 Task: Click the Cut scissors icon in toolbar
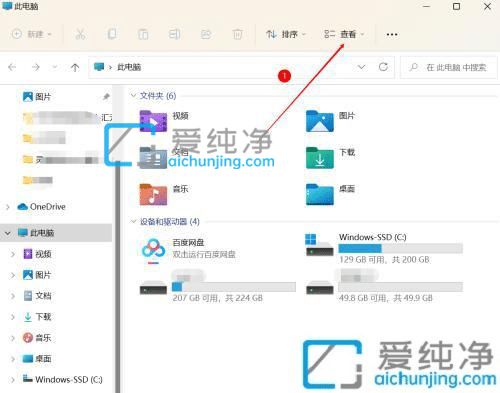(80, 34)
